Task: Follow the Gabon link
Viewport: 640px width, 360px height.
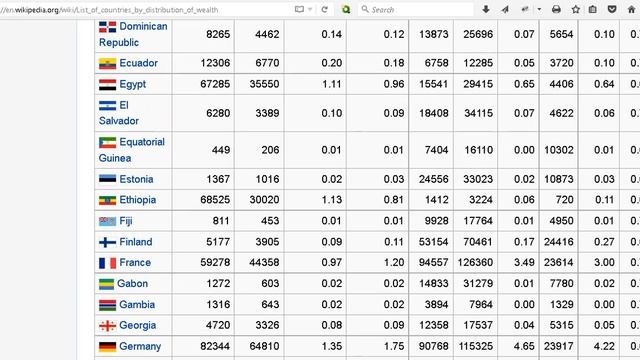Action: [x=132, y=284]
